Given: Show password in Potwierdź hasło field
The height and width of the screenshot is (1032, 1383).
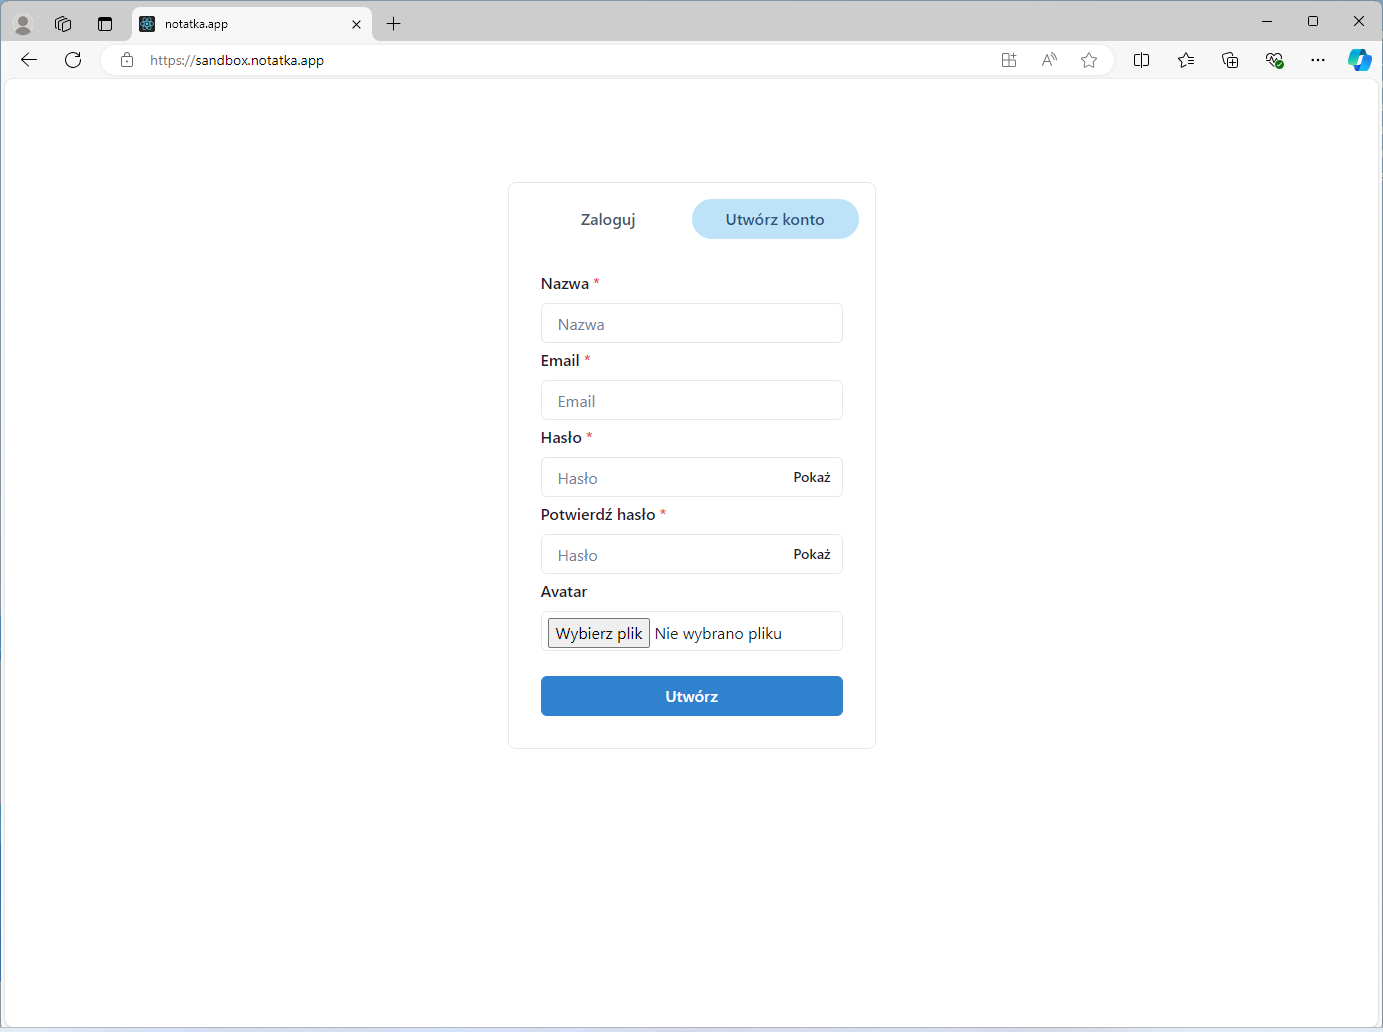Looking at the screenshot, I should (811, 554).
